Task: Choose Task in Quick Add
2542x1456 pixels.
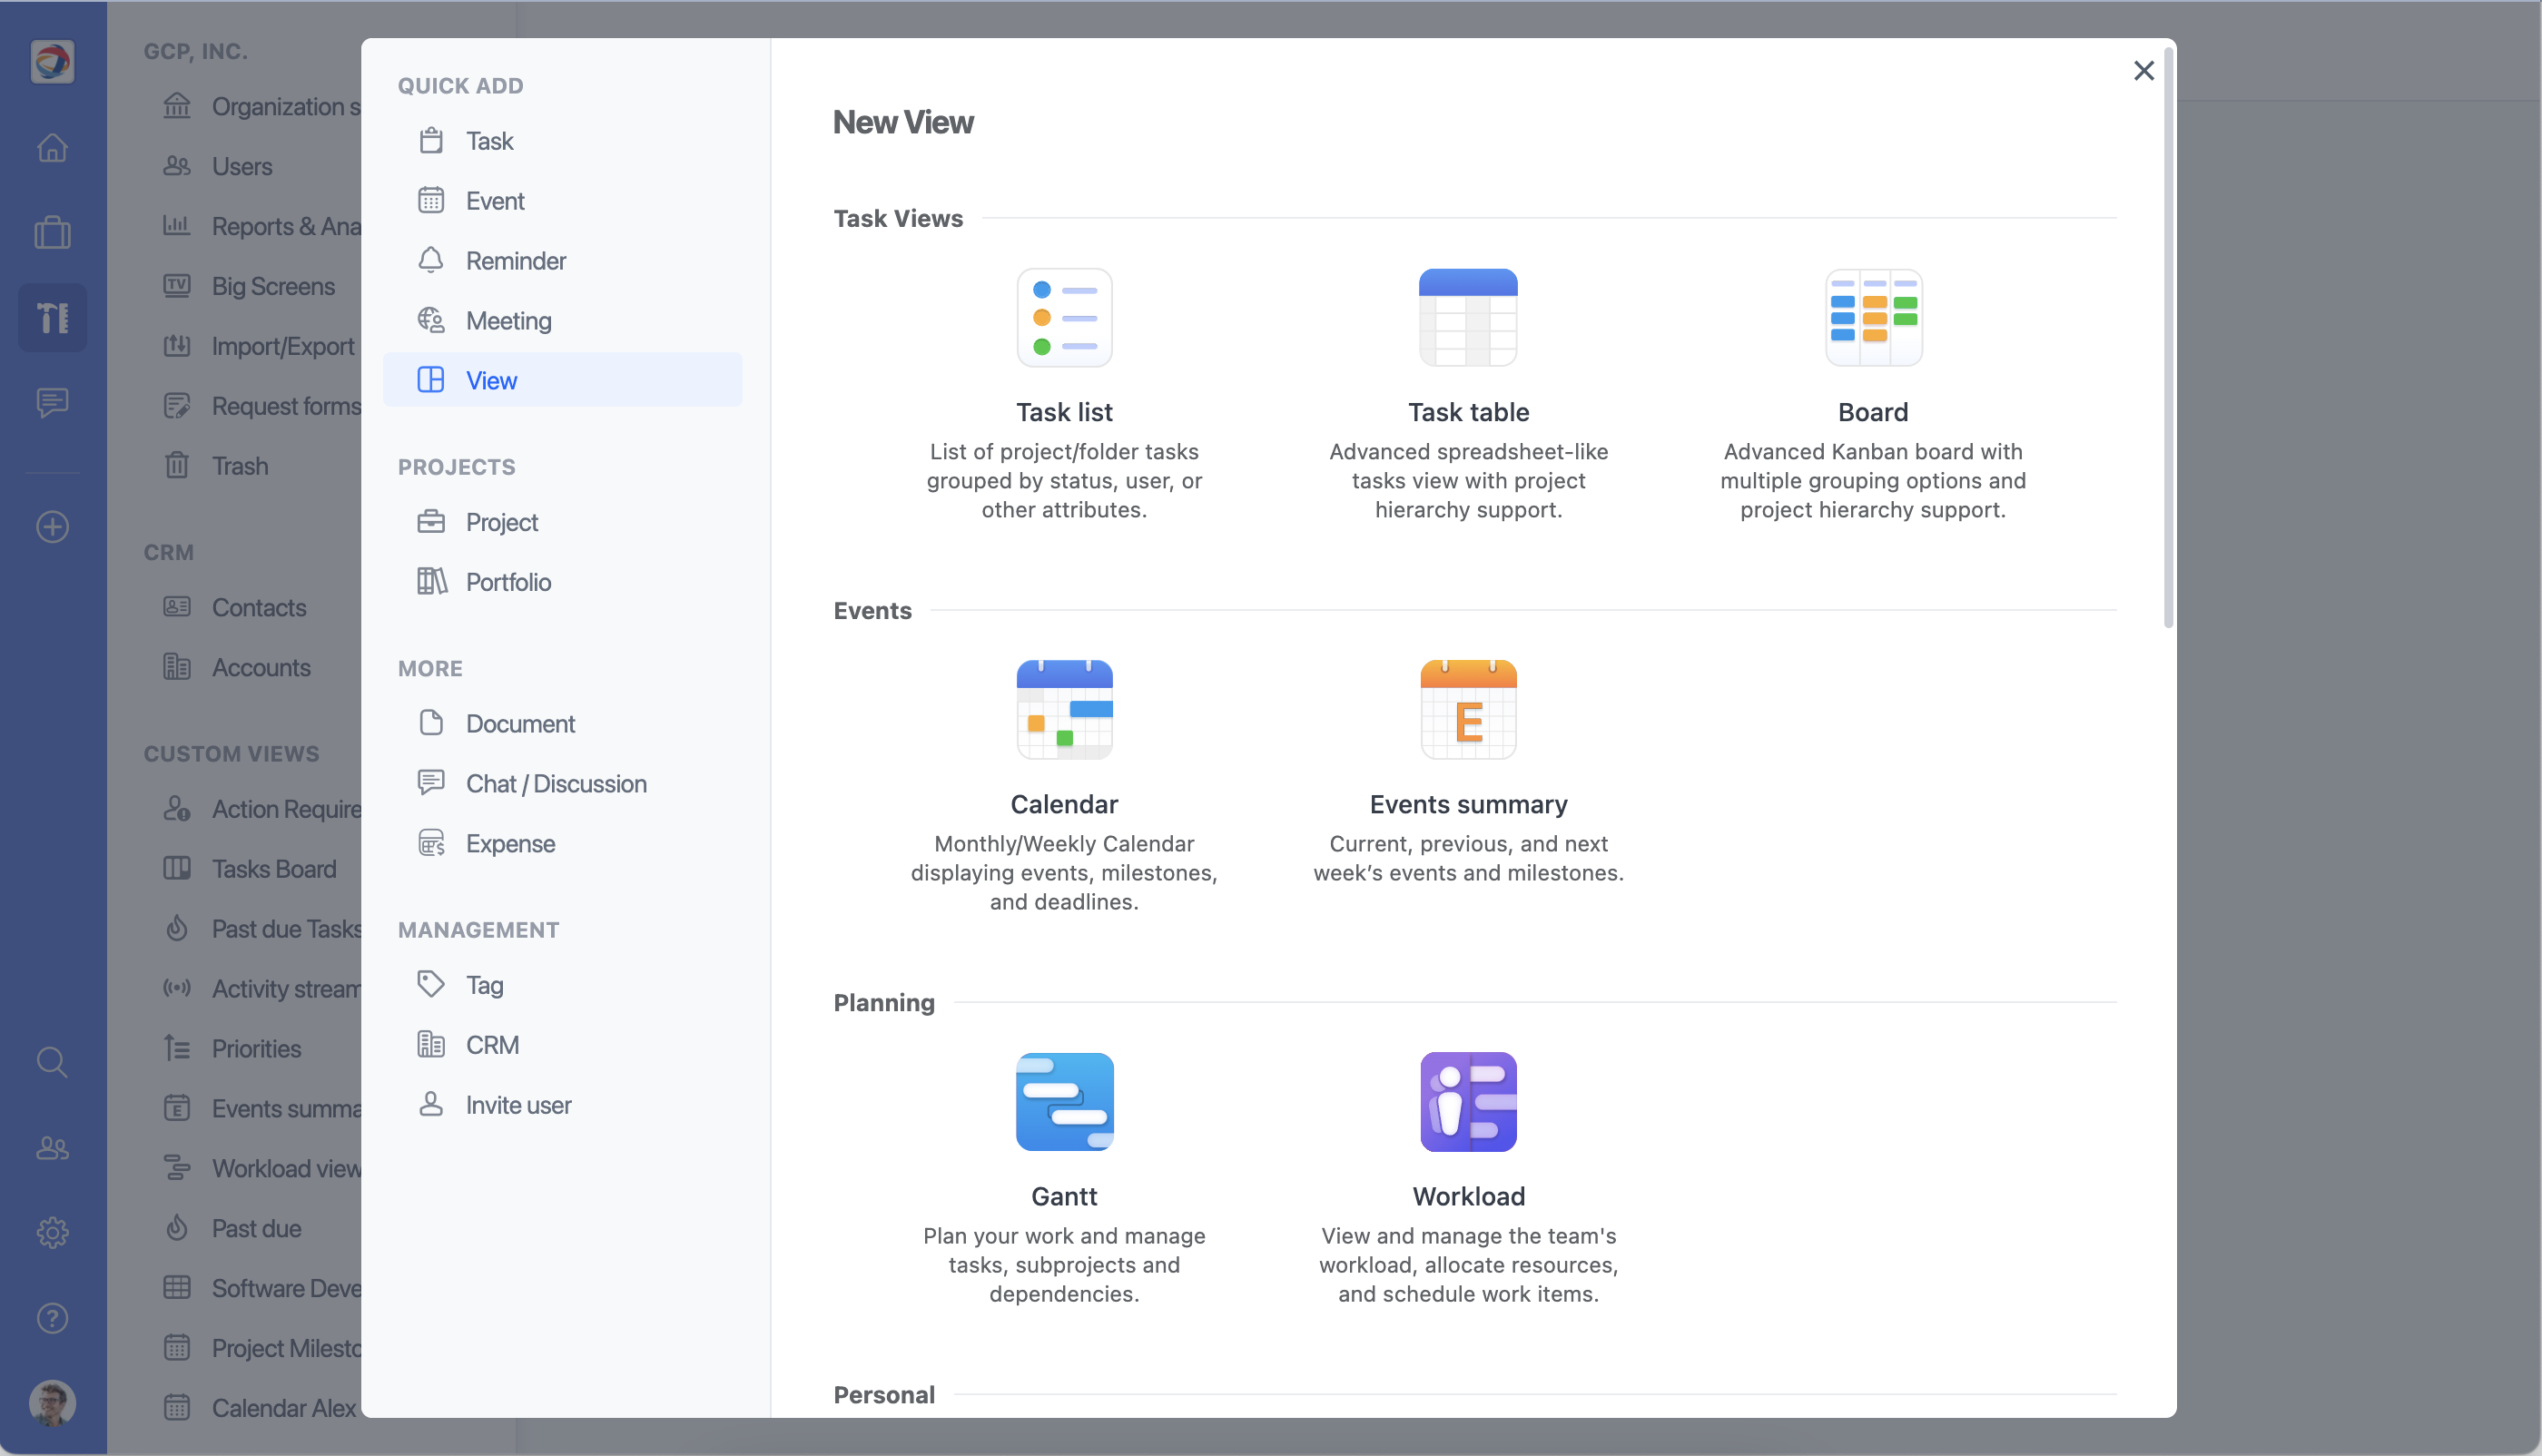Action: pyautogui.click(x=562, y=141)
